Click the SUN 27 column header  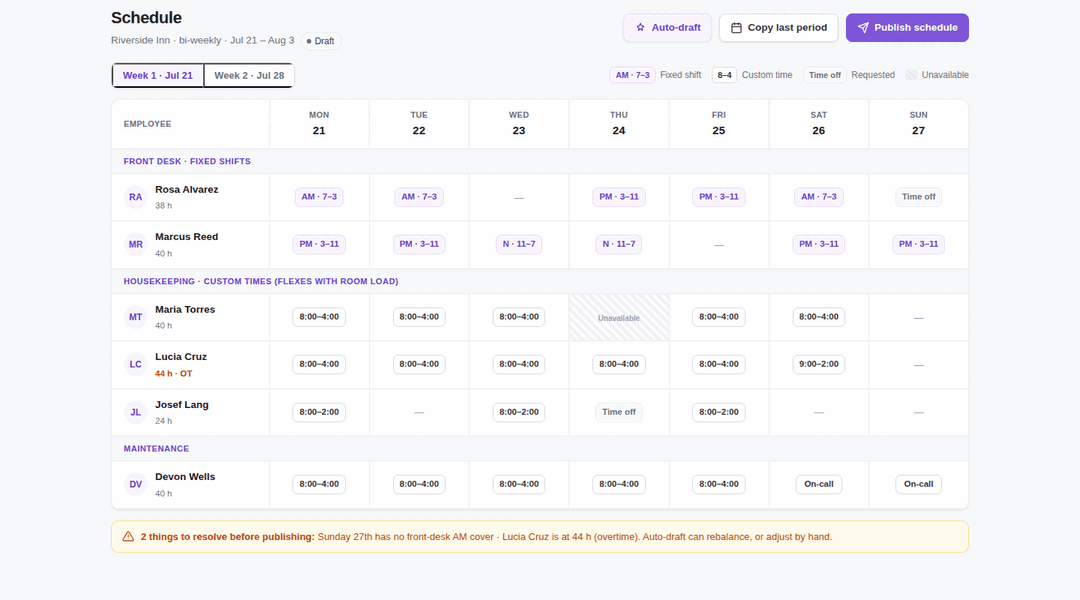[919, 124]
